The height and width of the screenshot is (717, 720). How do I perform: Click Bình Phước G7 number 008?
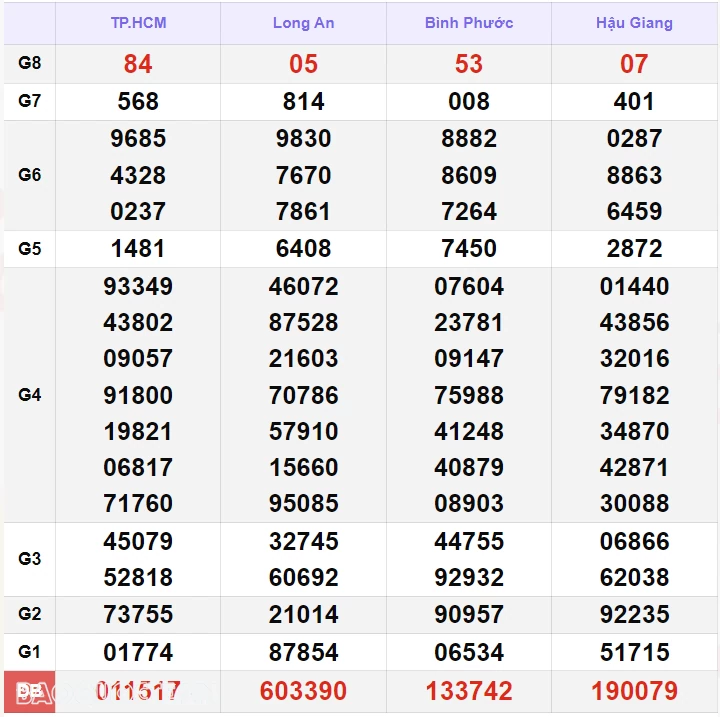pos(468,102)
